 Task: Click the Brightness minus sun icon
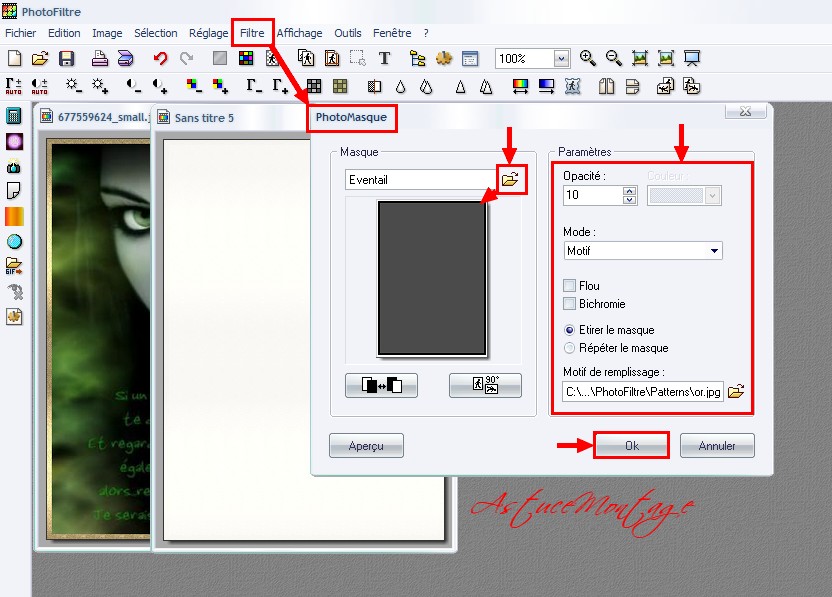tap(73, 86)
